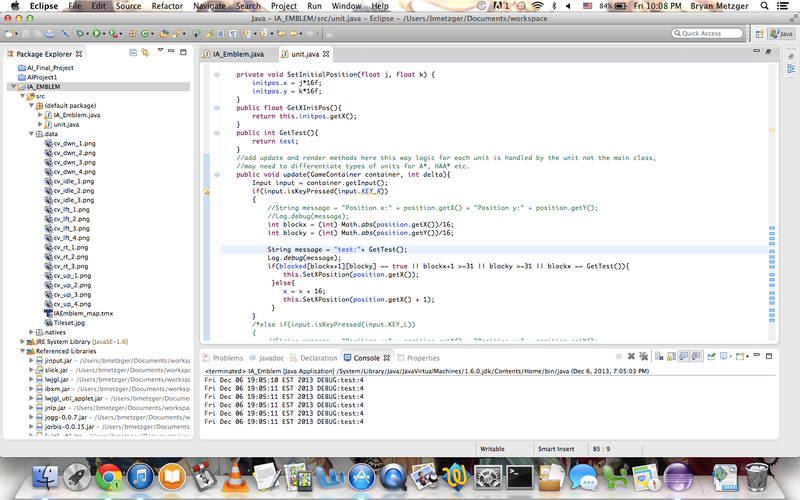Click the Open Type toolbar icon

164,34
